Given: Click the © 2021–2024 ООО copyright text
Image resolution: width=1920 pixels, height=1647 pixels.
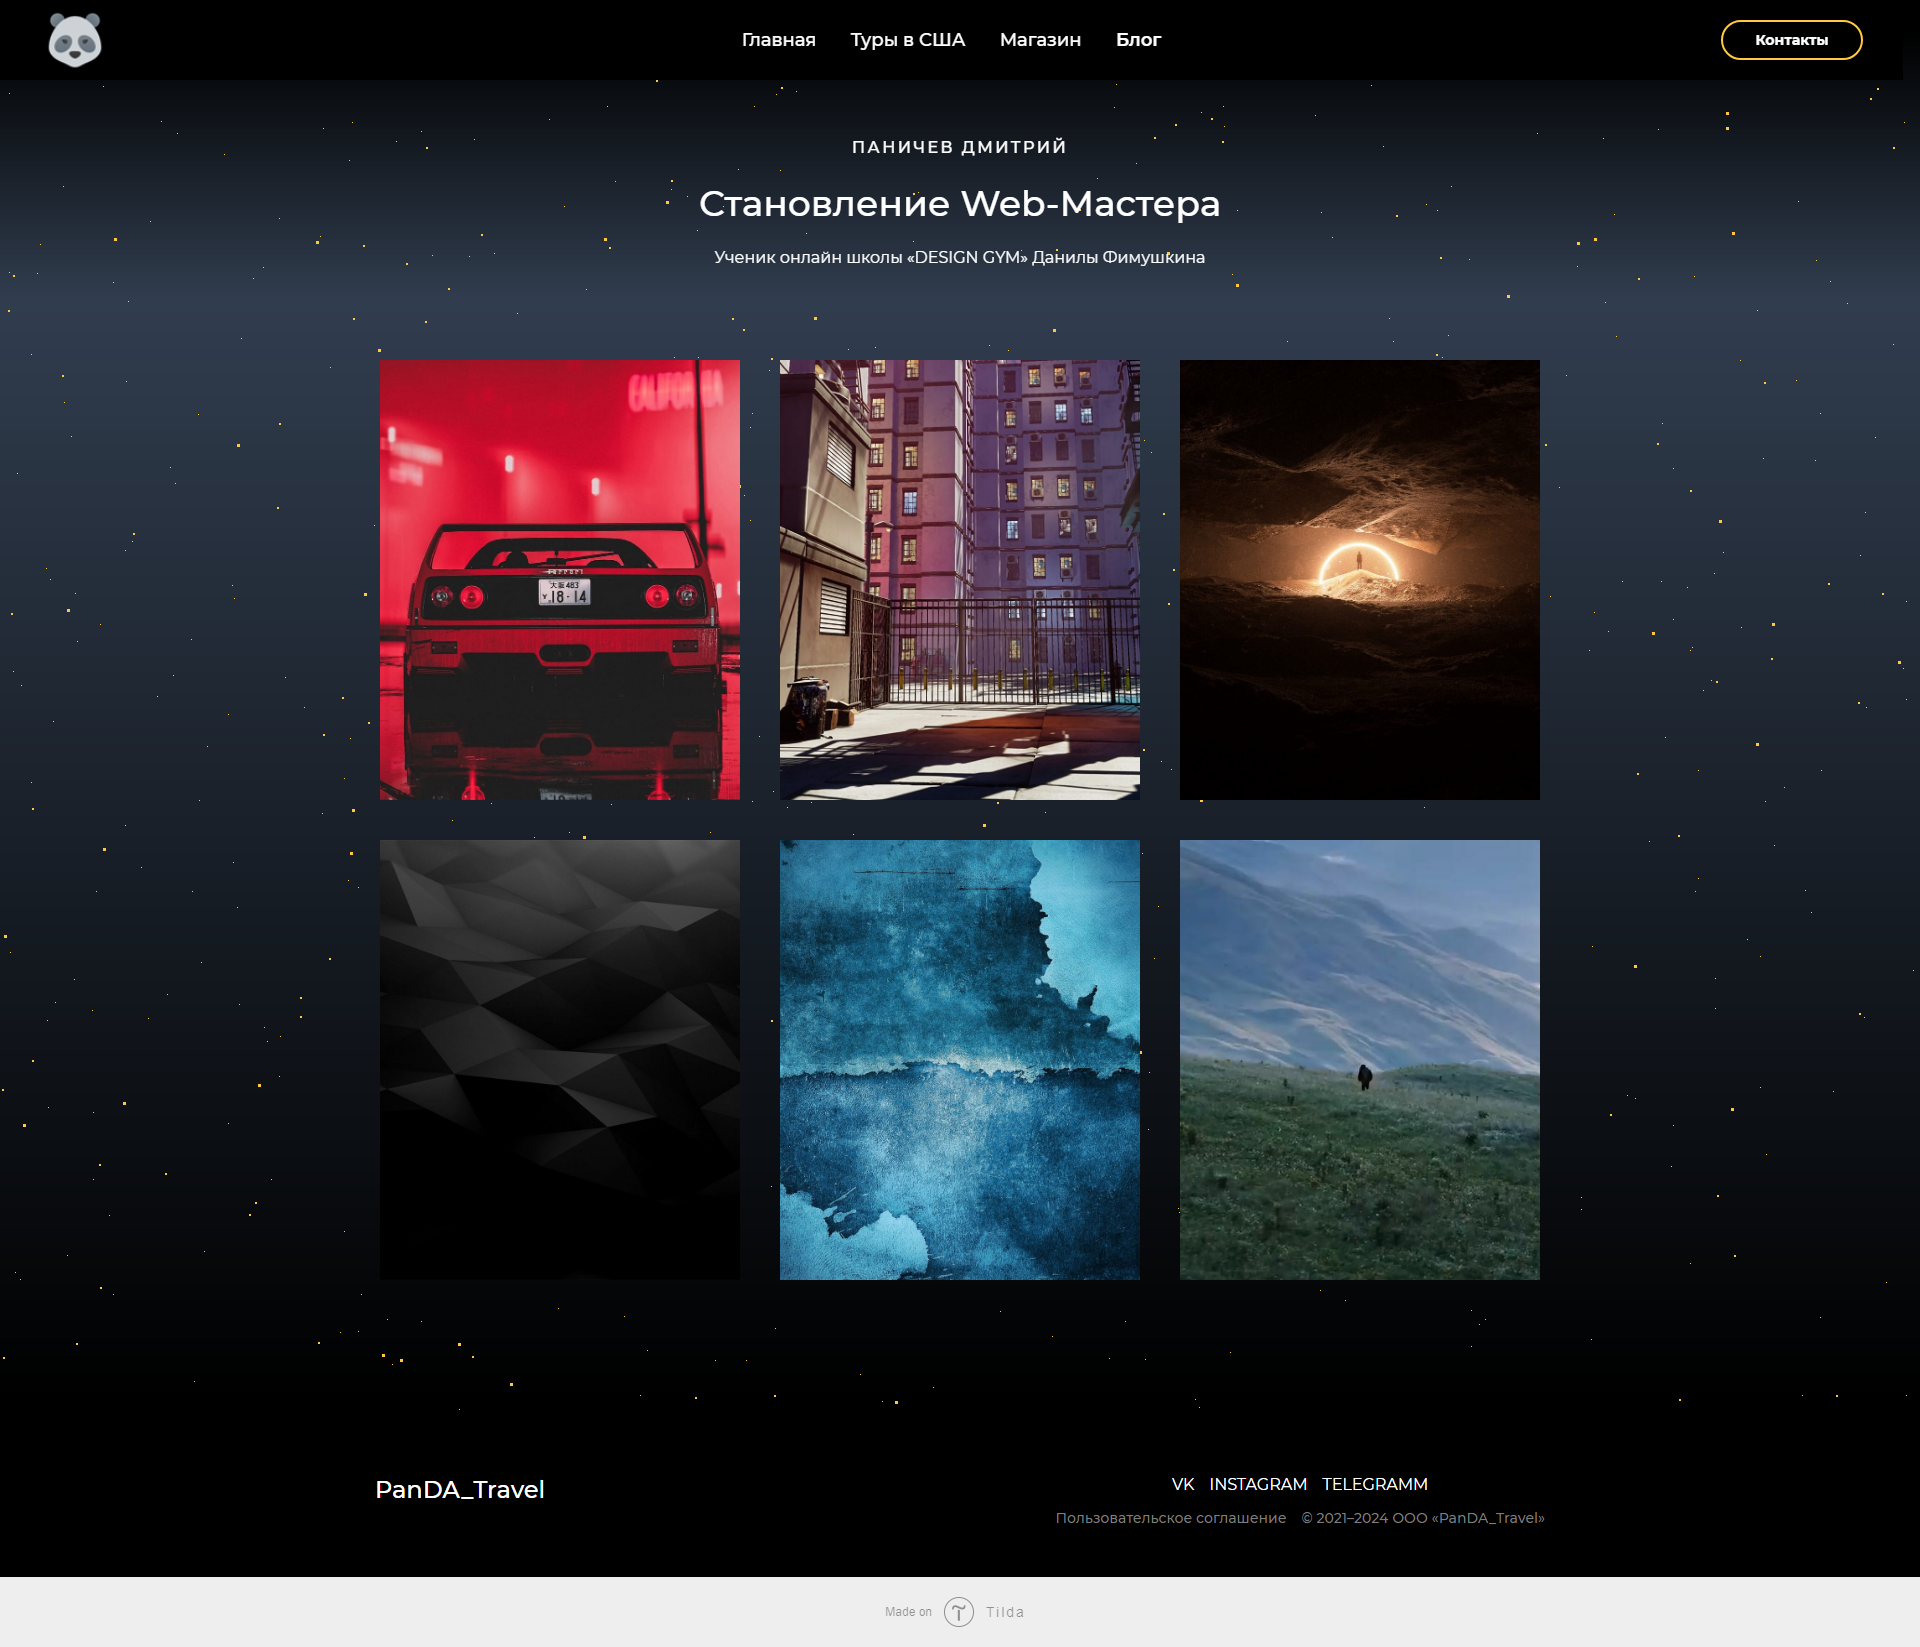Looking at the screenshot, I should click(x=1423, y=1518).
